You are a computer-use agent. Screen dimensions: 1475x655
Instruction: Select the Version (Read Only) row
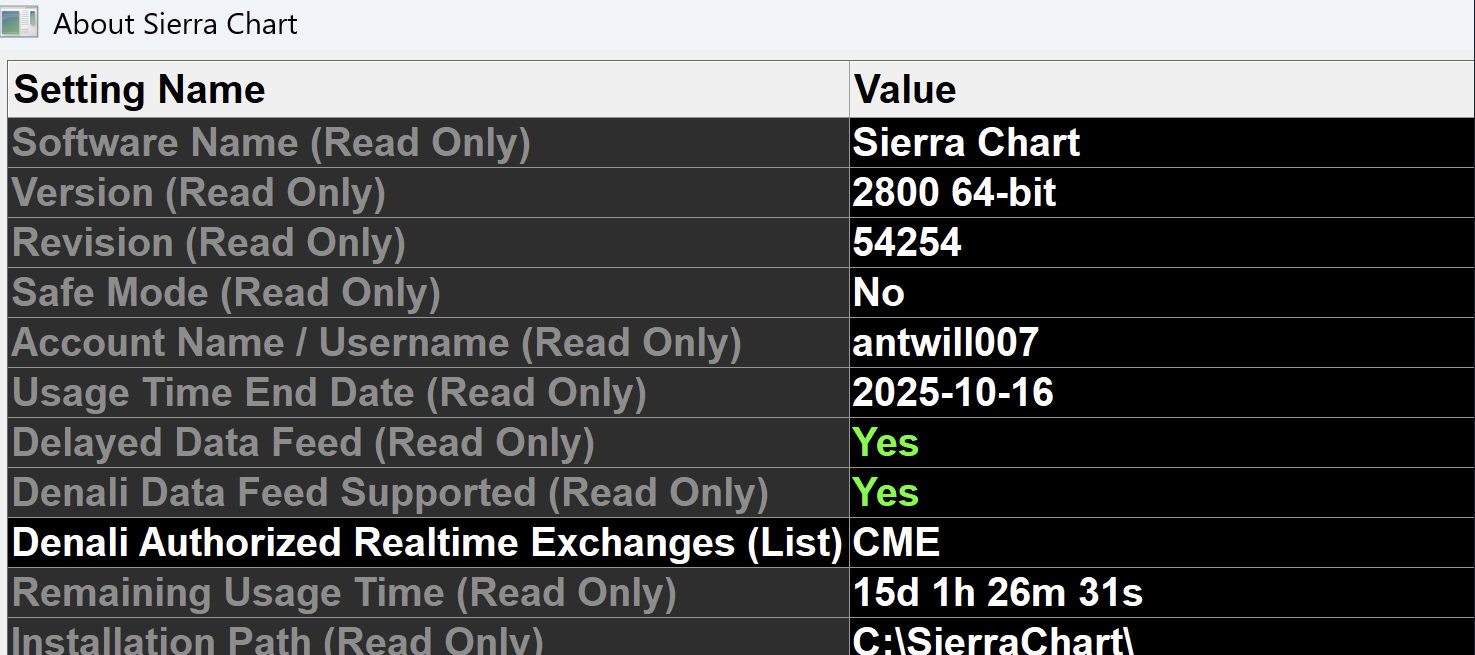tap(198, 193)
